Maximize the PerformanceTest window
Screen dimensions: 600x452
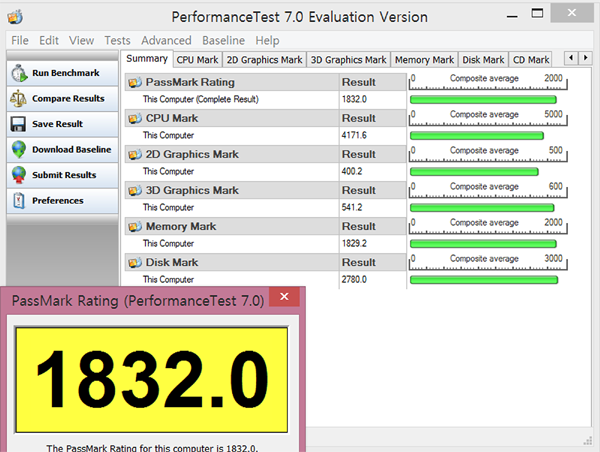coord(537,13)
